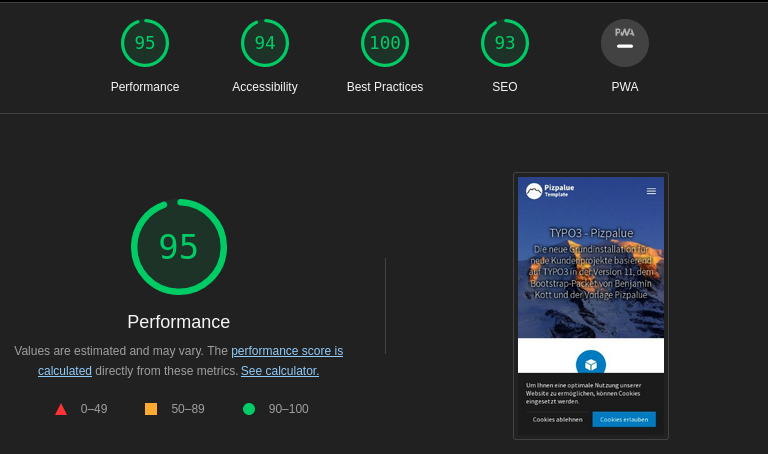Click 'Cookies ablehnen' button in preview
The image size is (768, 454).
click(558, 419)
